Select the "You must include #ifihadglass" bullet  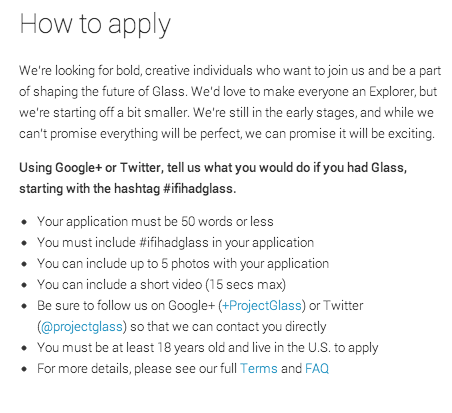pos(176,243)
